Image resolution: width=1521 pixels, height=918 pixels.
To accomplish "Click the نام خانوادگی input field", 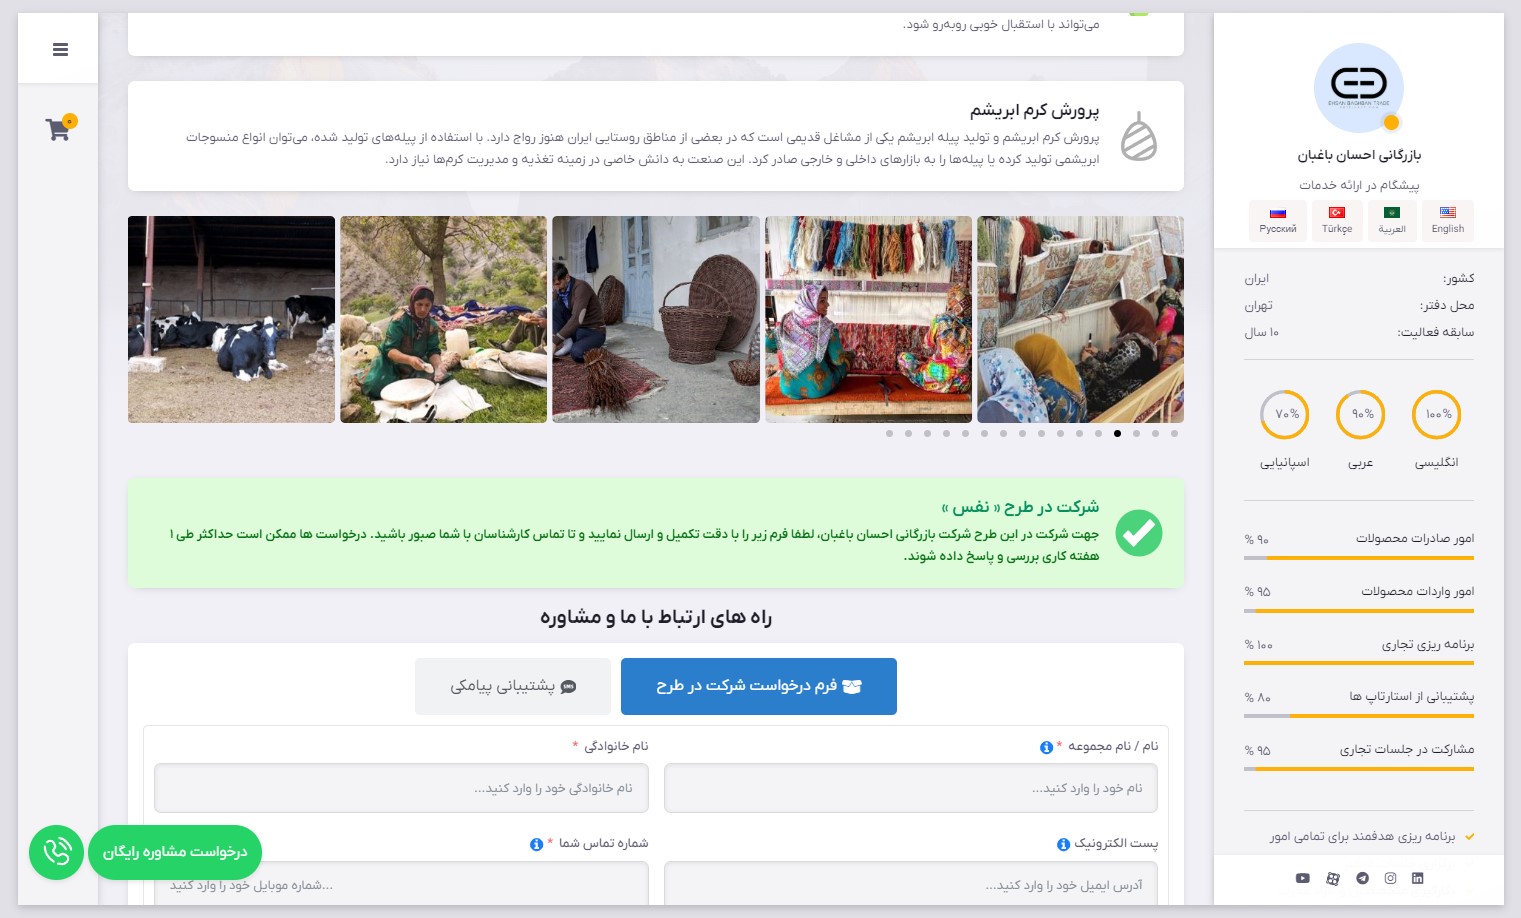I will (401, 788).
